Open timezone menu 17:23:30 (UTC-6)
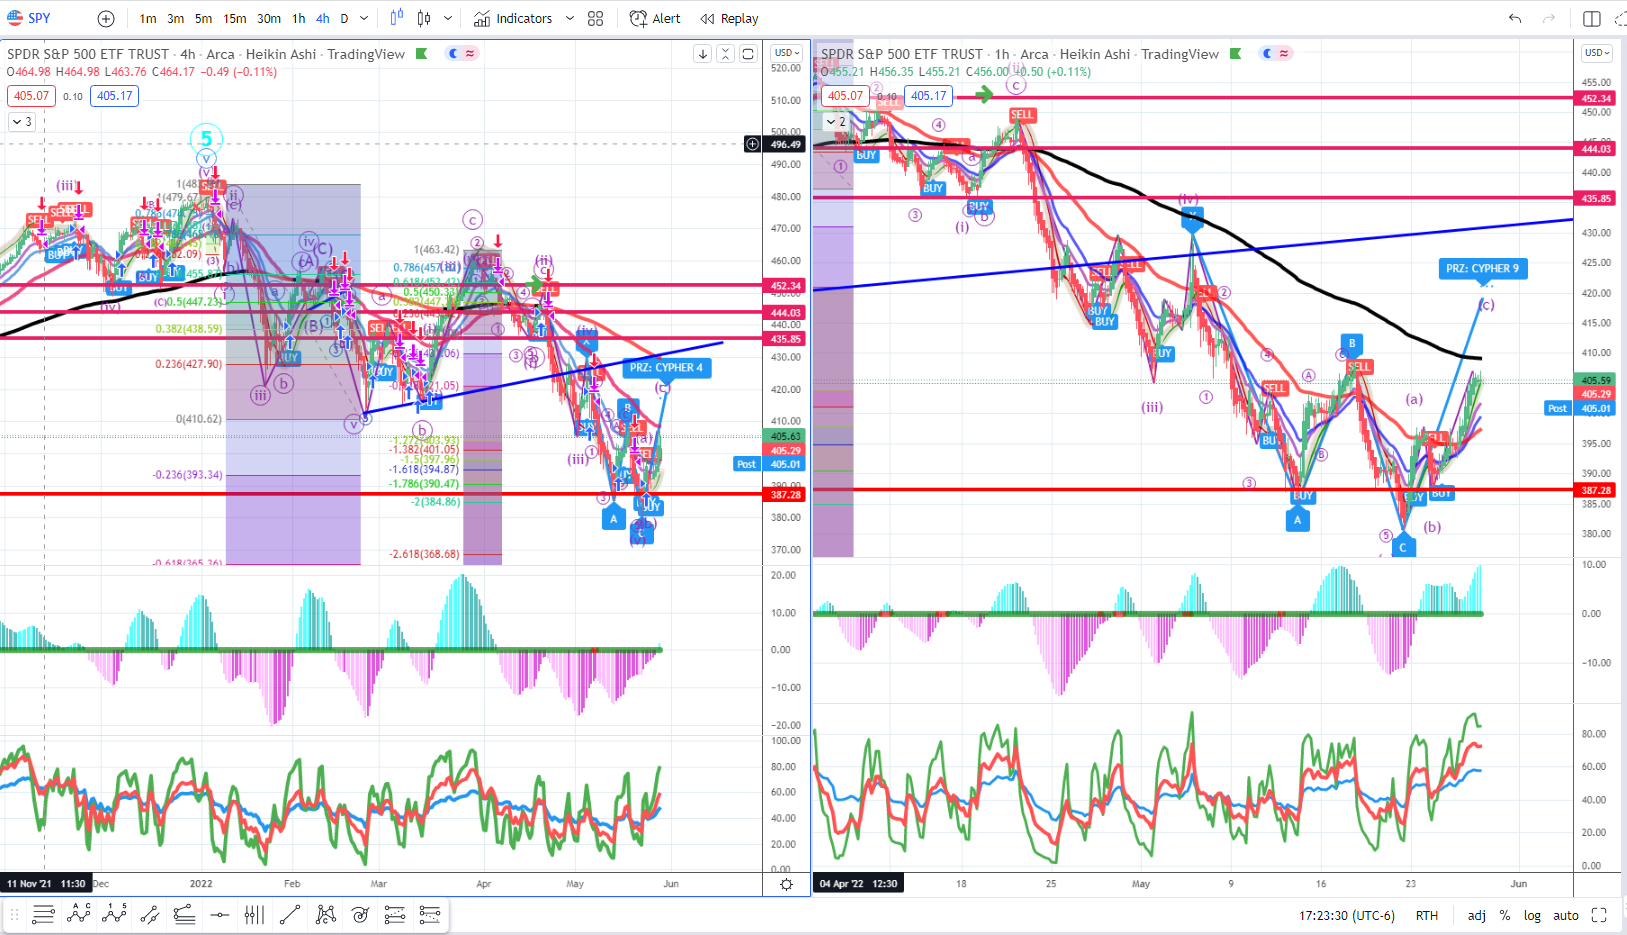The image size is (1627, 935). tap(1347, 915)
